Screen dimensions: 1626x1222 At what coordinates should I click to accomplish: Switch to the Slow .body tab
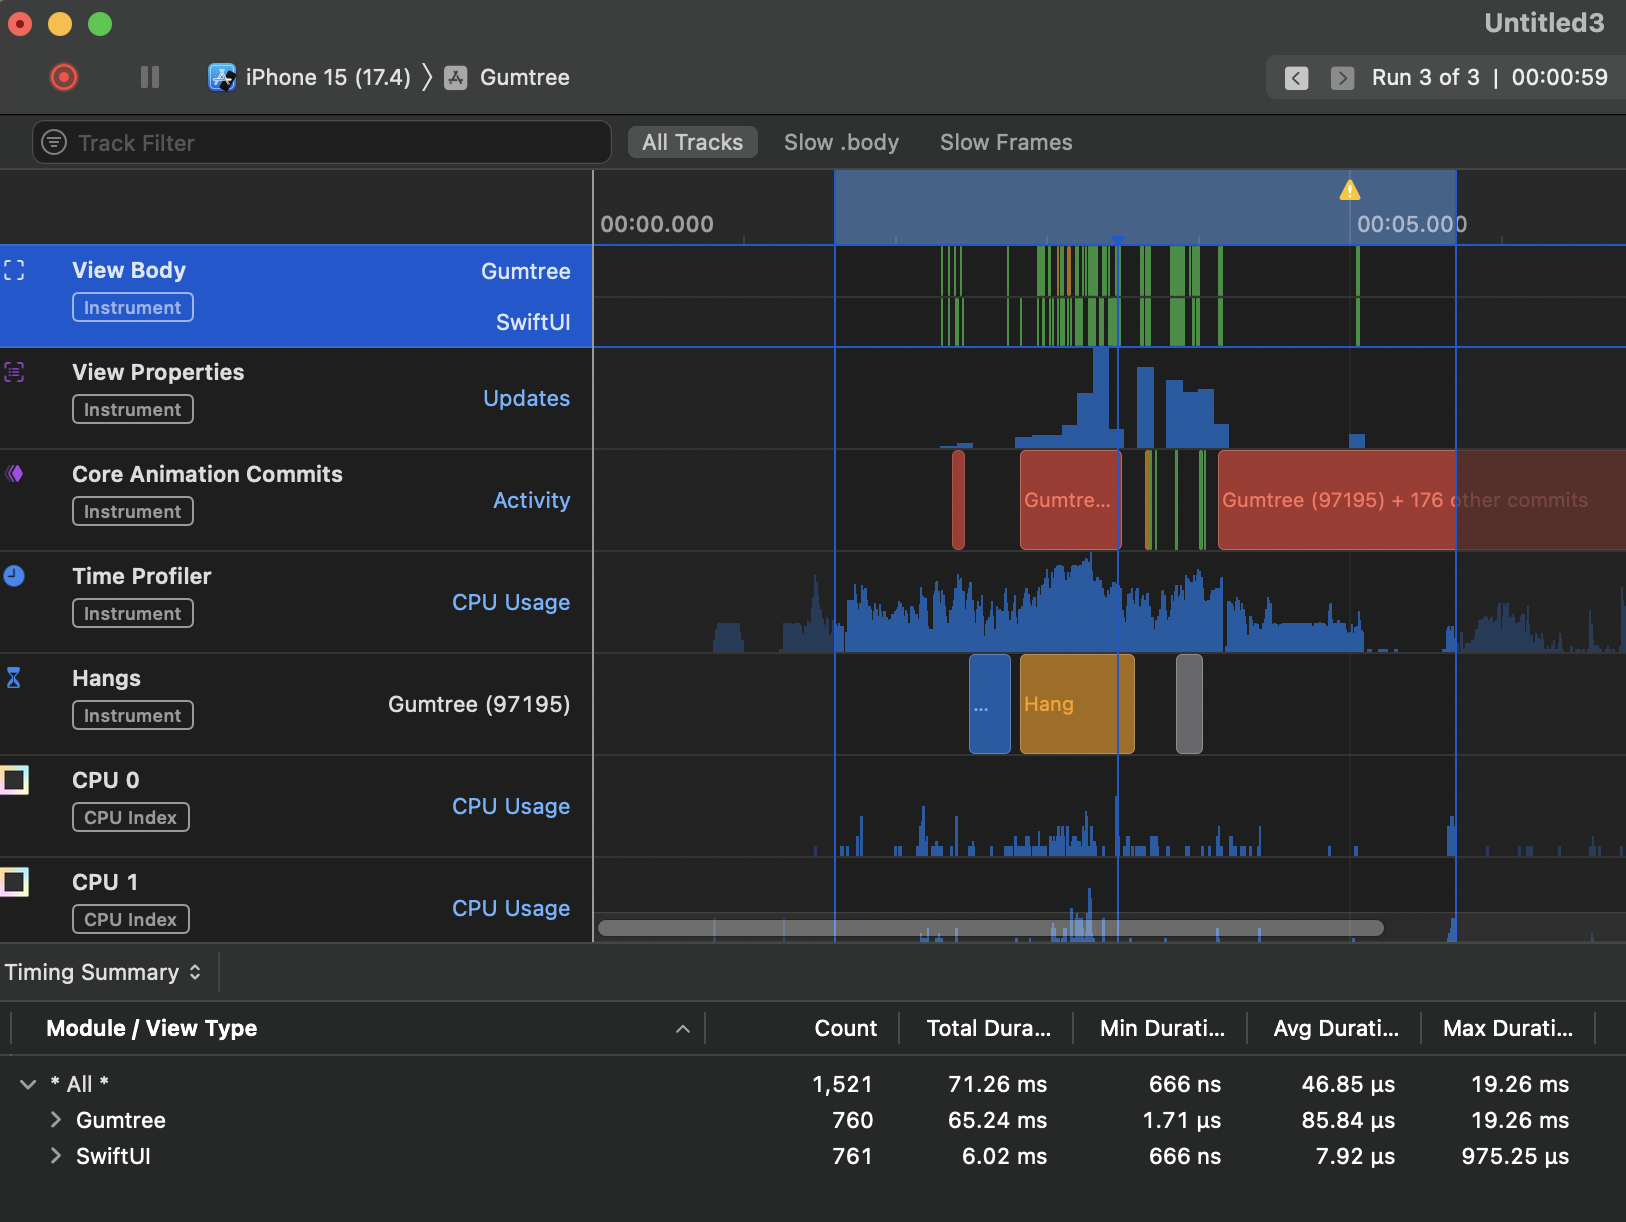pyautogui.click(x=841, y=142)
